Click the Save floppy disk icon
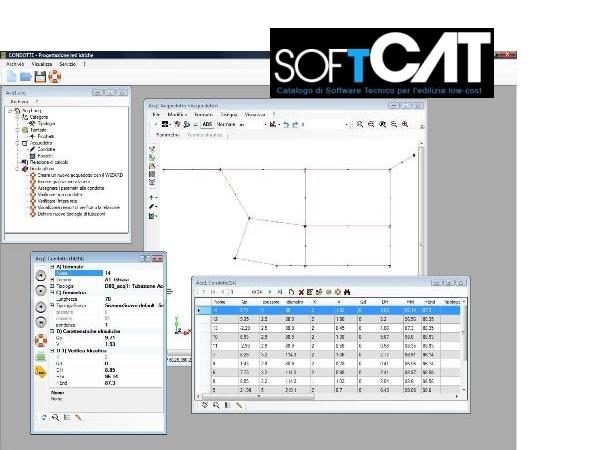Image resolution: width=600 pixels, height=450 pixels. pos(40,77)
